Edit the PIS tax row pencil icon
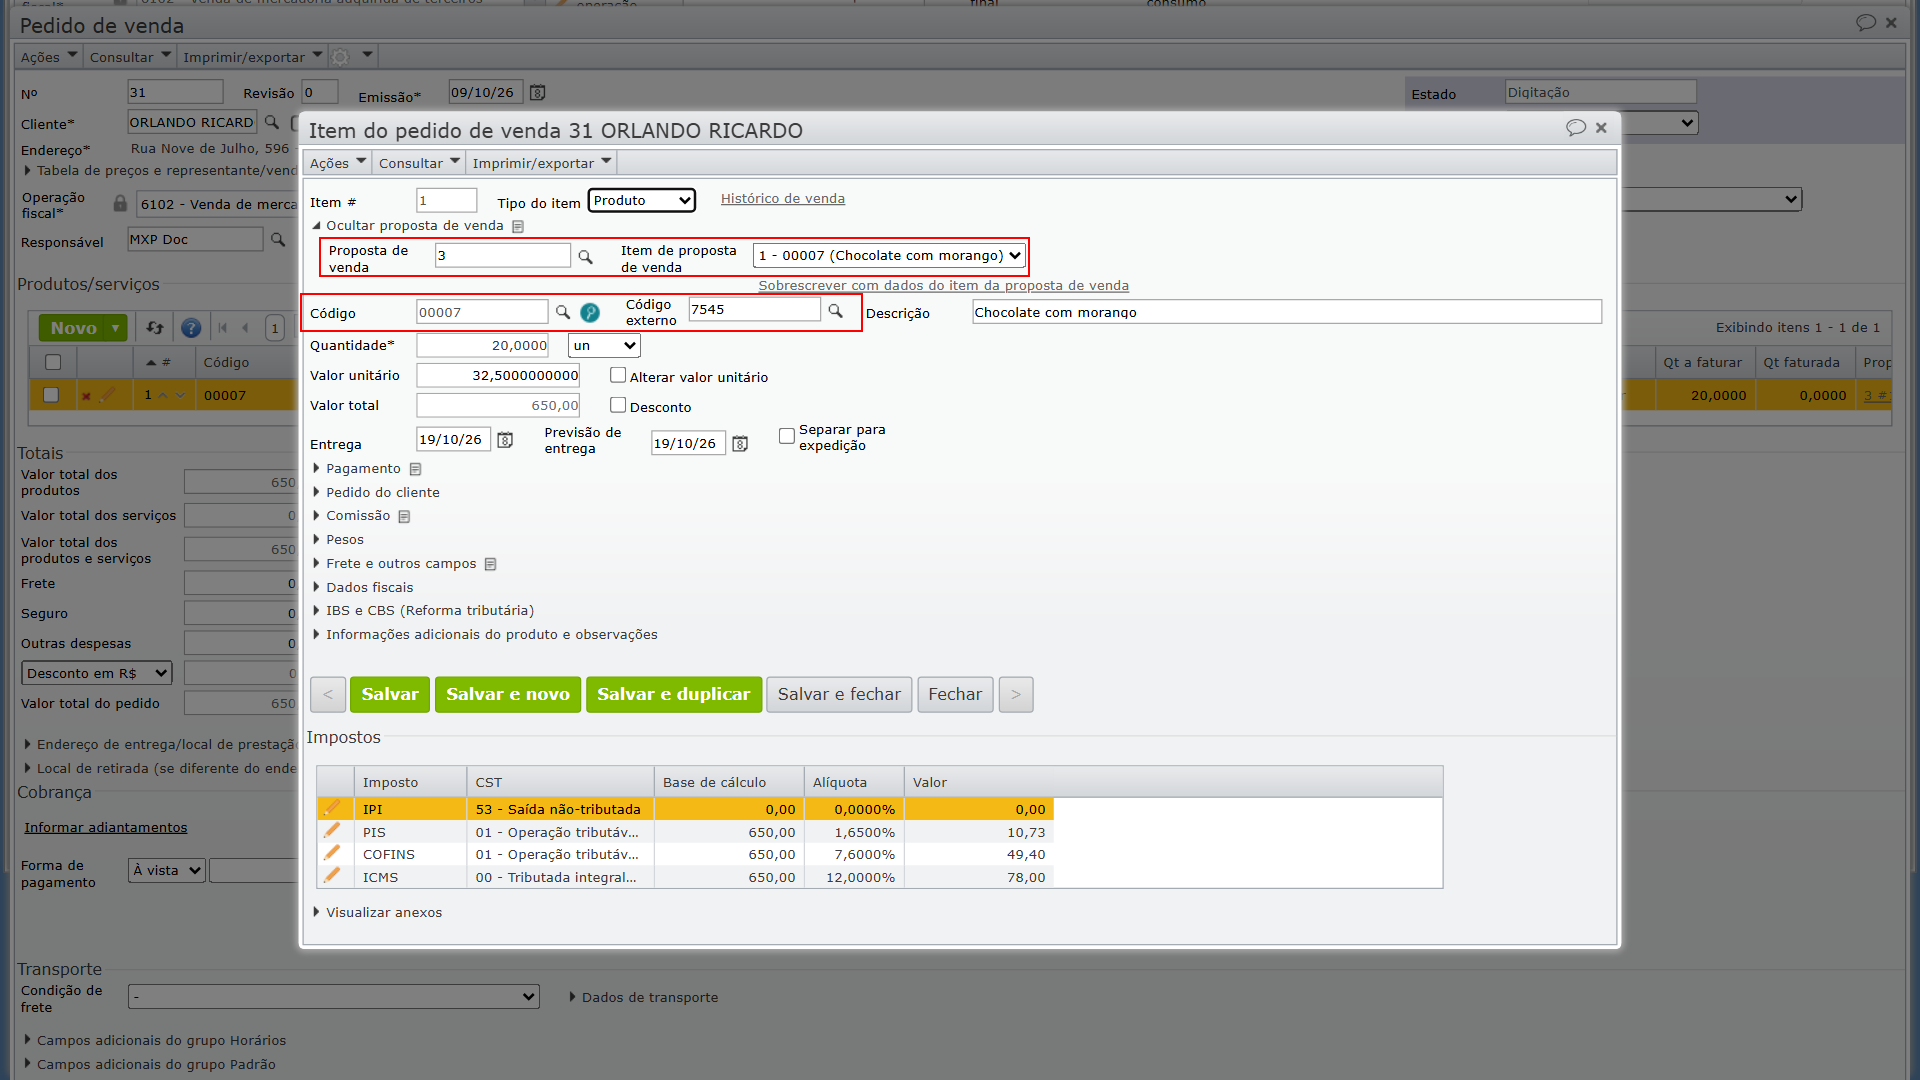Viewport: 1920px width, 1080px height. 332,831
